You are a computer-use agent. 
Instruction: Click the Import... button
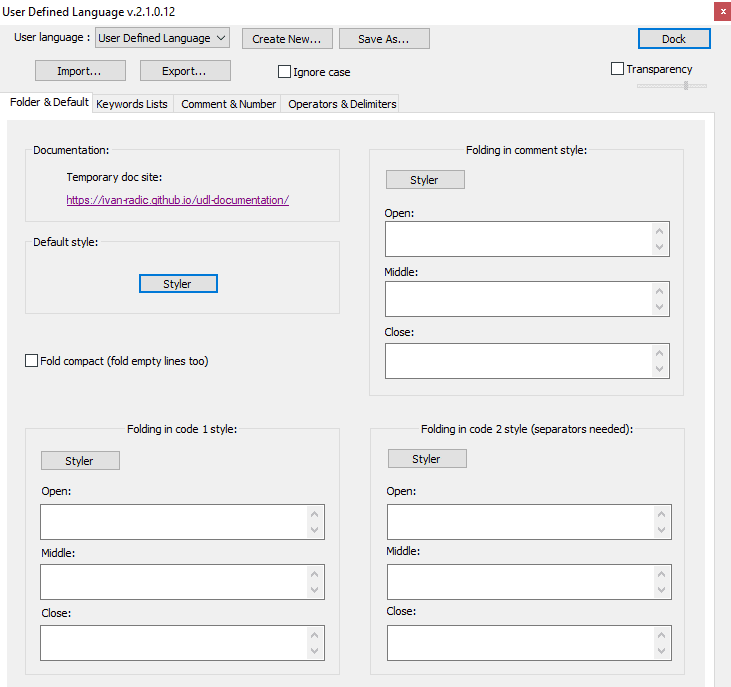(x=80, y=71)
